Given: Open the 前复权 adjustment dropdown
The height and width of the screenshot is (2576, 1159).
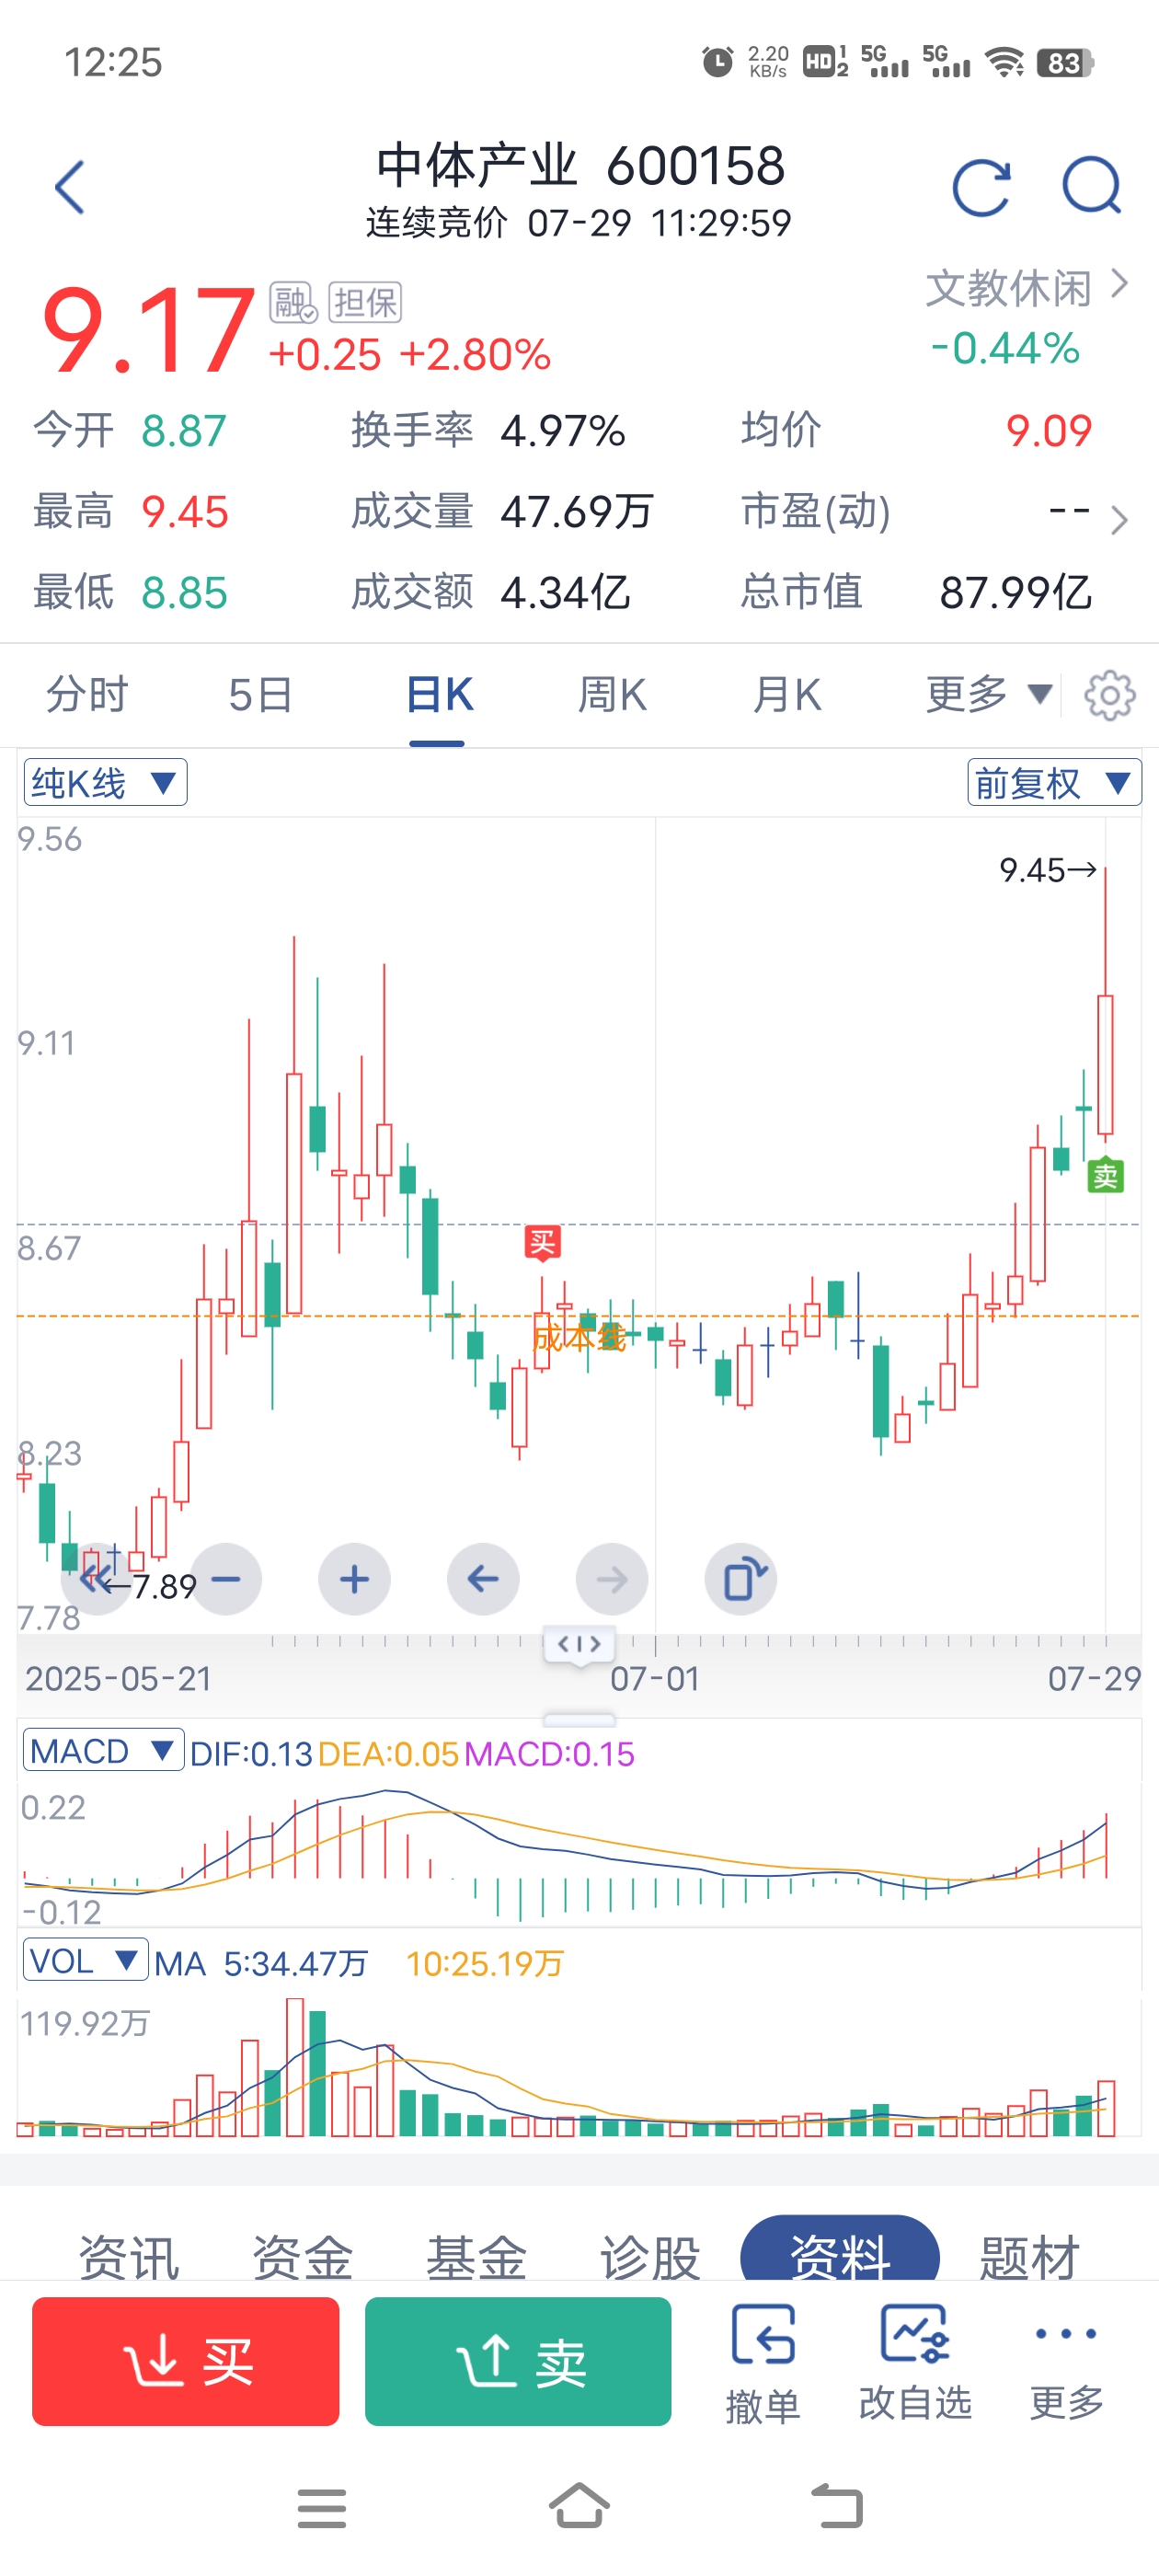Looking at the screenshot, I should pyautogui.click(x=1054, y=782).
